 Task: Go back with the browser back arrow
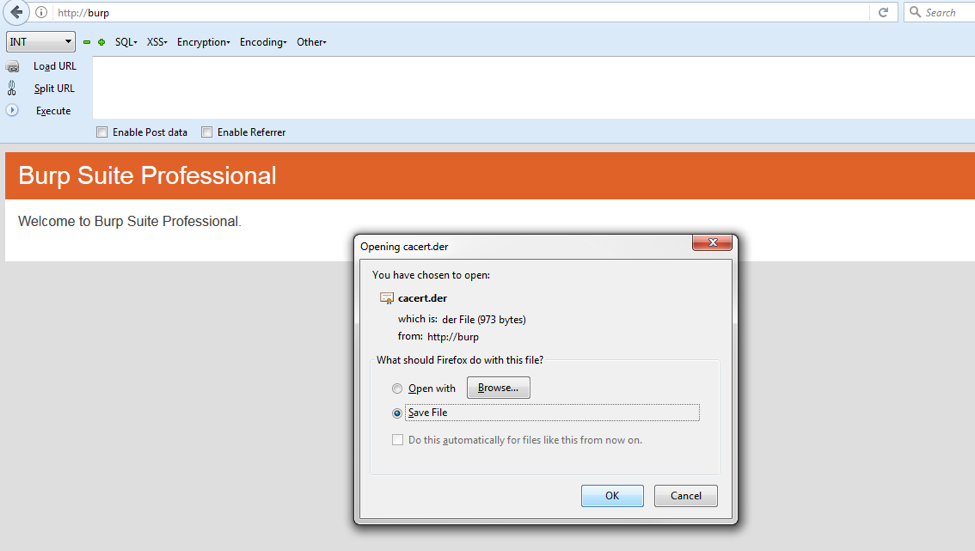(x=17, y=12)
